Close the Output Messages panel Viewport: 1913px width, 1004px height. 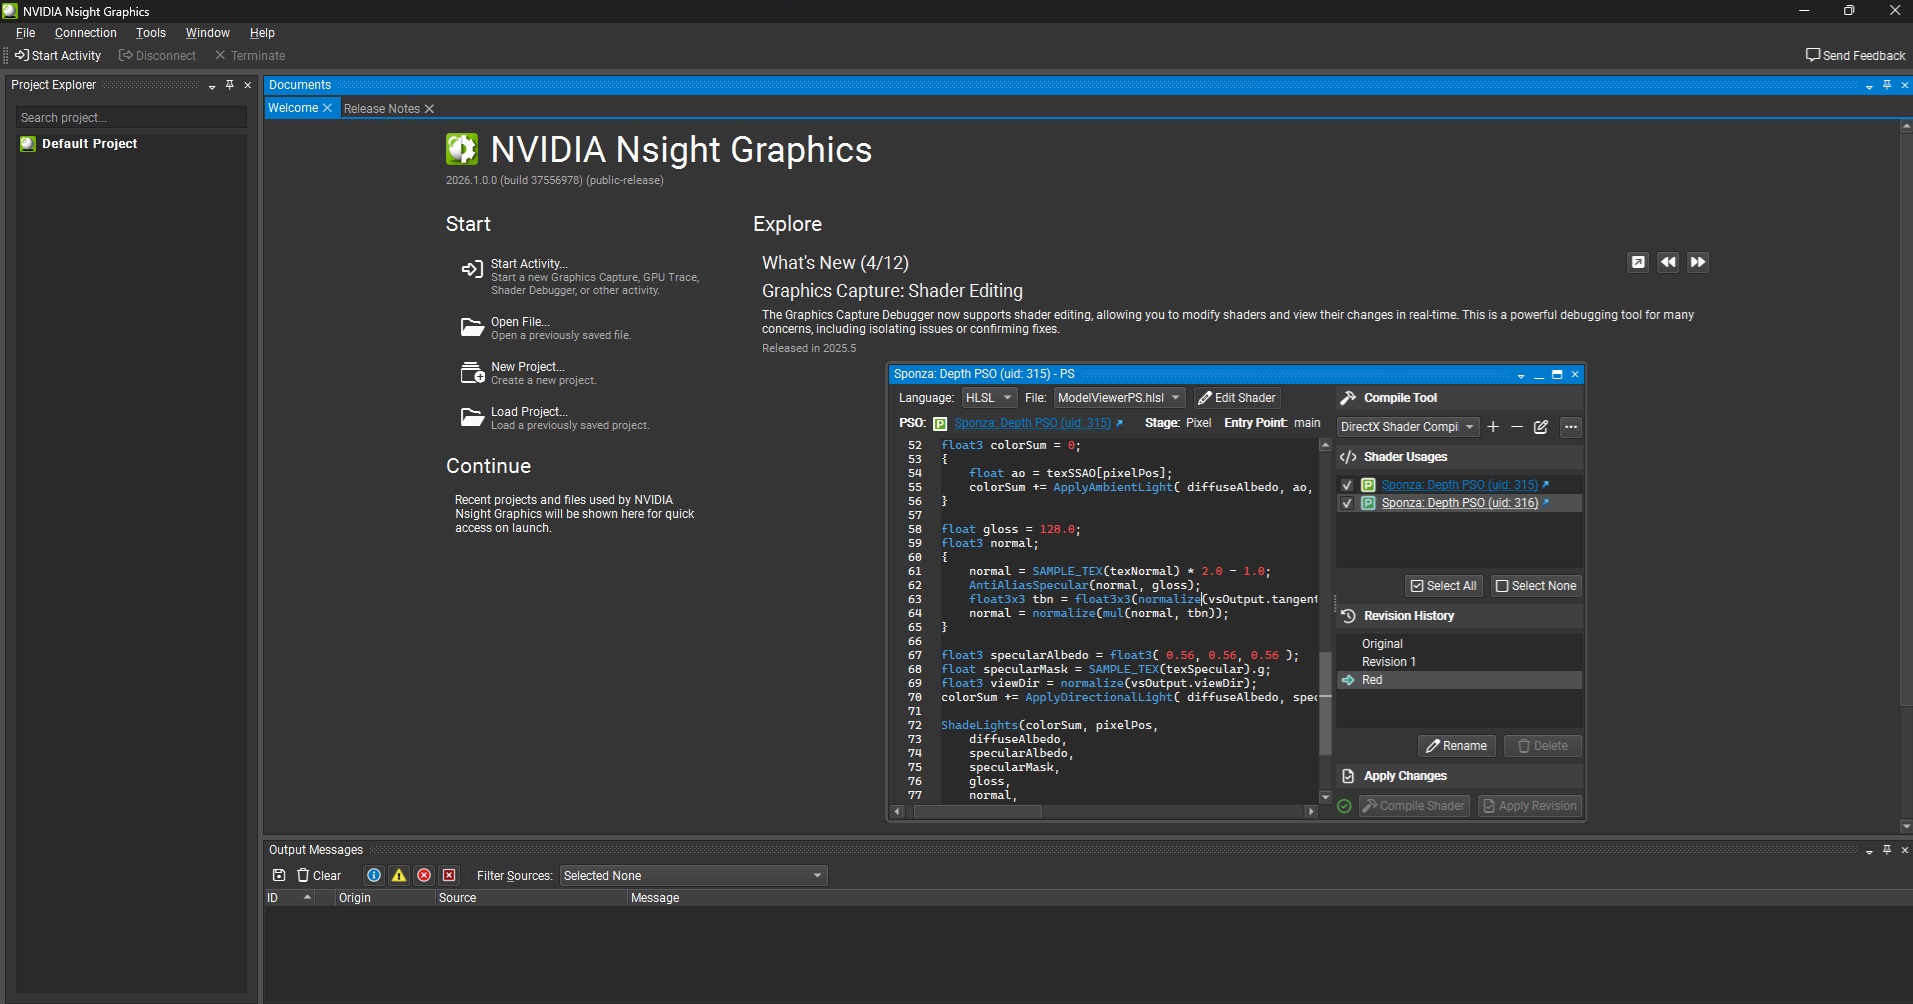tap(1905, 850)
